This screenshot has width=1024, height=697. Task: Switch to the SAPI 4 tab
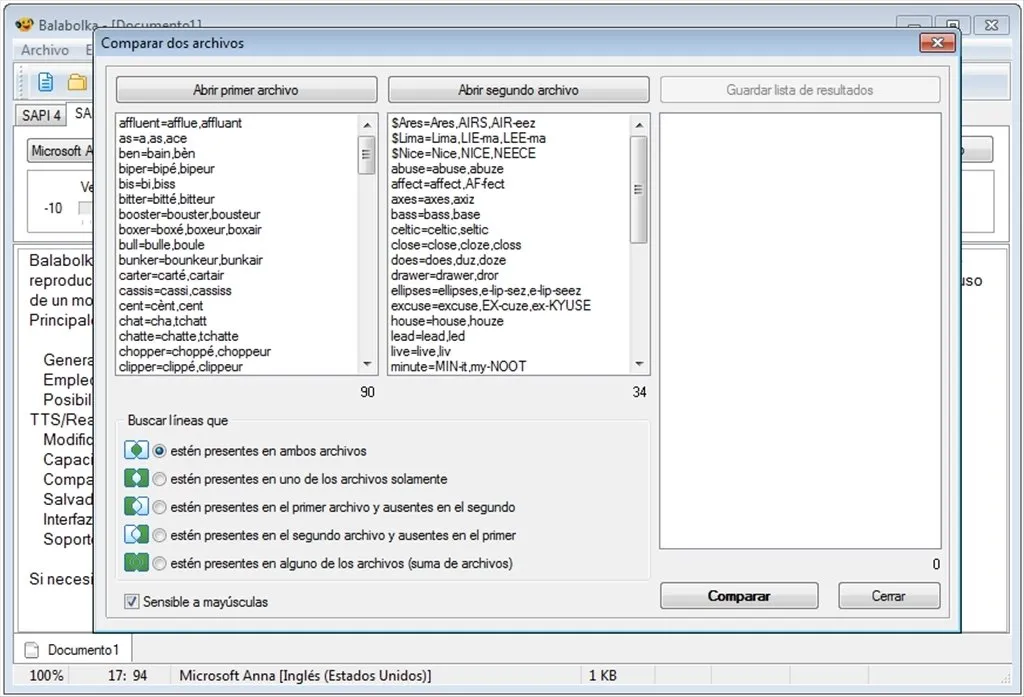tap(41, 115)
